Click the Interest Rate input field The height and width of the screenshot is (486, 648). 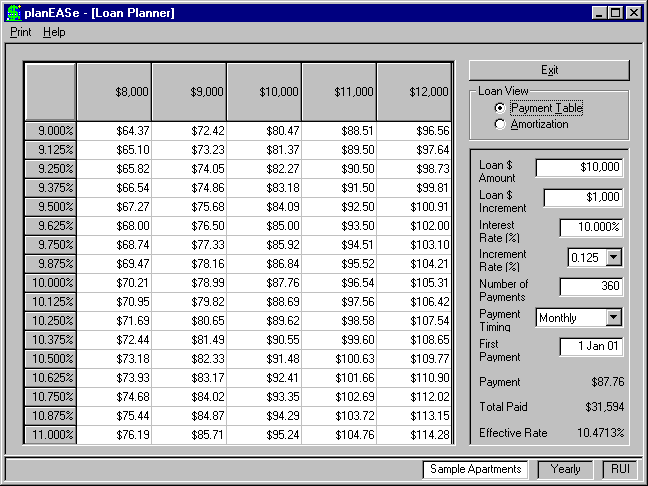[591, 228]
